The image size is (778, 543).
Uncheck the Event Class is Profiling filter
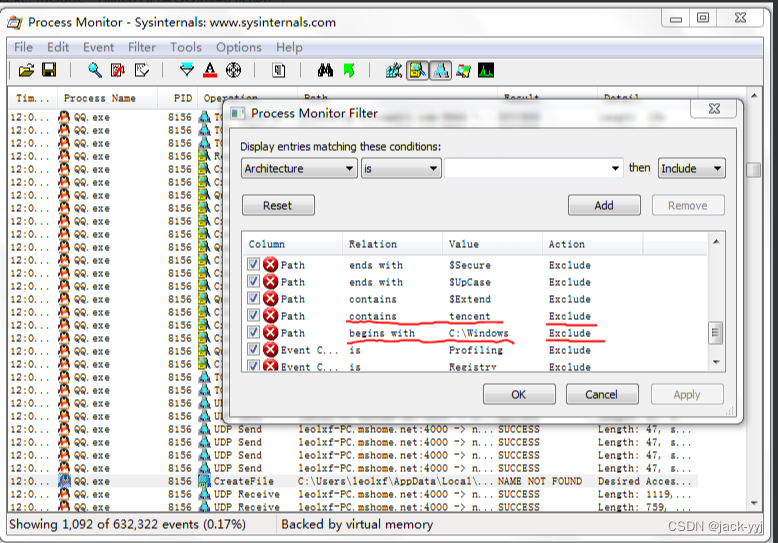[x=254, y=349]
